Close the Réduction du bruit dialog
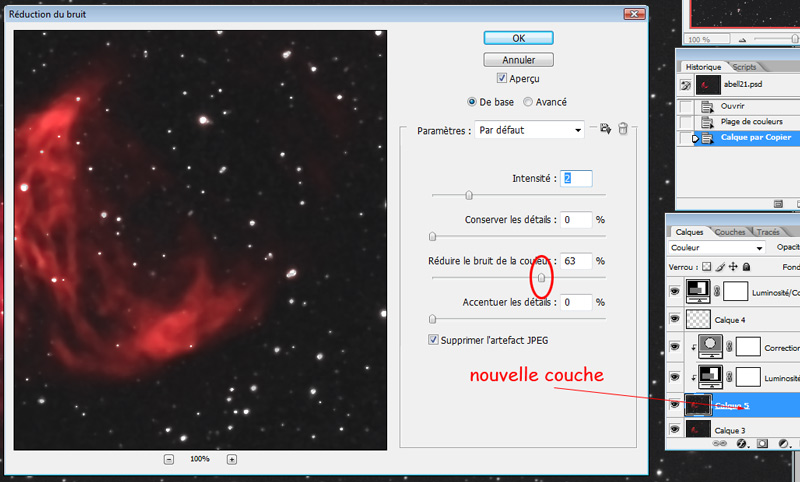The width and height of the screenshot is (800, 482). [634, 14]
